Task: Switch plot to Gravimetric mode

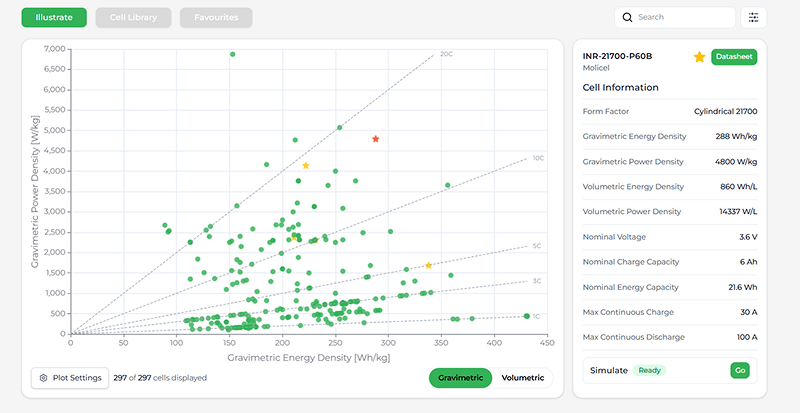Action: [x=461, y=377]
